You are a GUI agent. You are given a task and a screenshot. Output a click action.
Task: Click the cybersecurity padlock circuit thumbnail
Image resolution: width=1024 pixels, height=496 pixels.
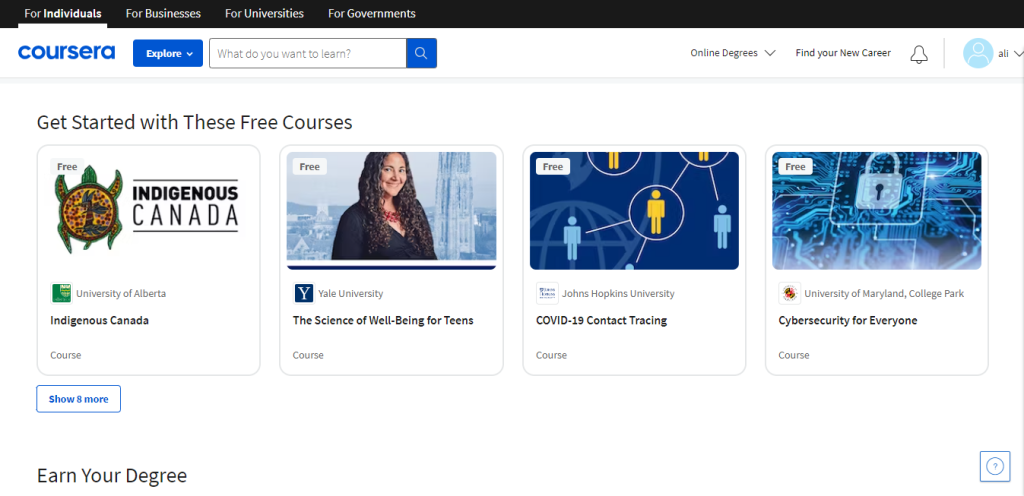pos(876,211)
